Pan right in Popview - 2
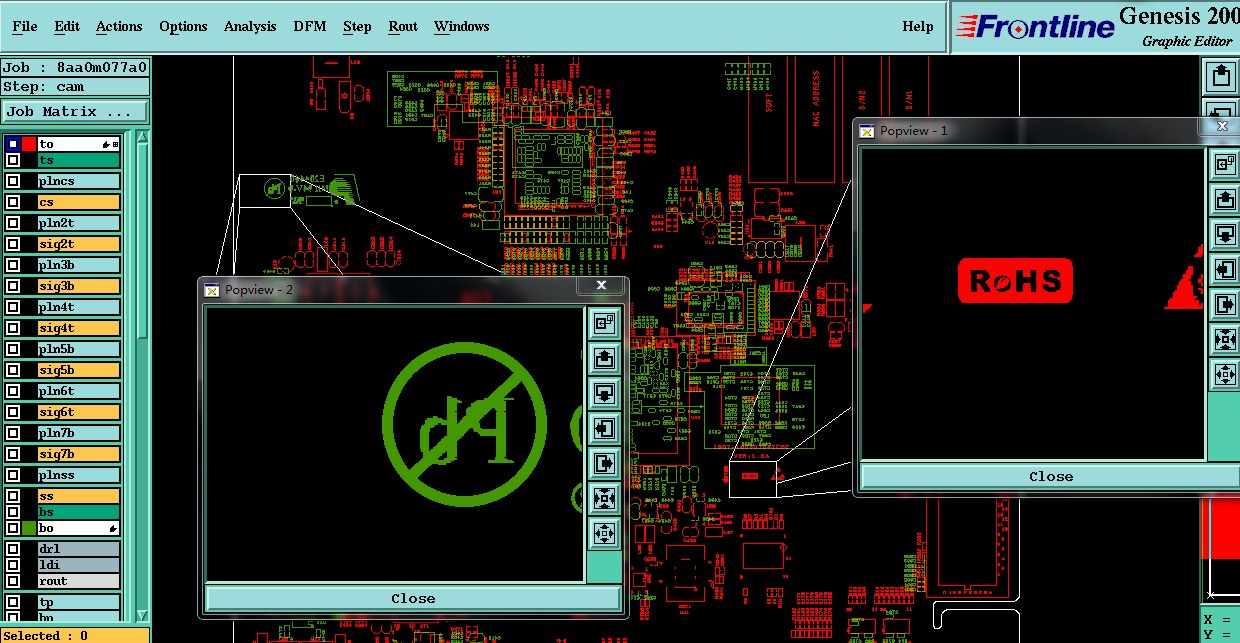This screenshot has width=1240, height=643. pos(604,464)
